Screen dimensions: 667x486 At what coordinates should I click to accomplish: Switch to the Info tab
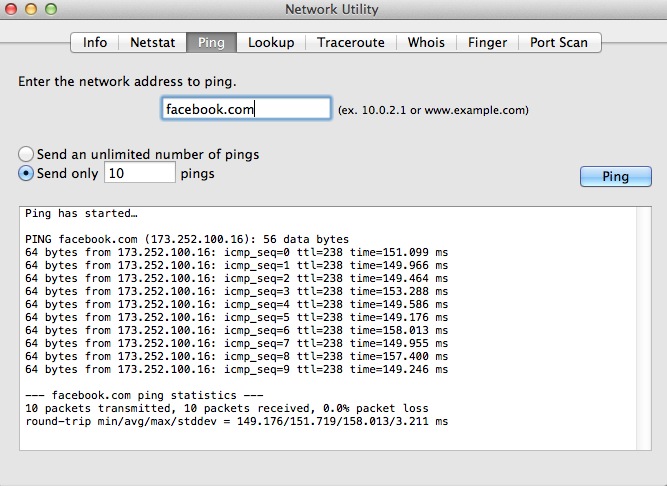(x=95, y=42)
